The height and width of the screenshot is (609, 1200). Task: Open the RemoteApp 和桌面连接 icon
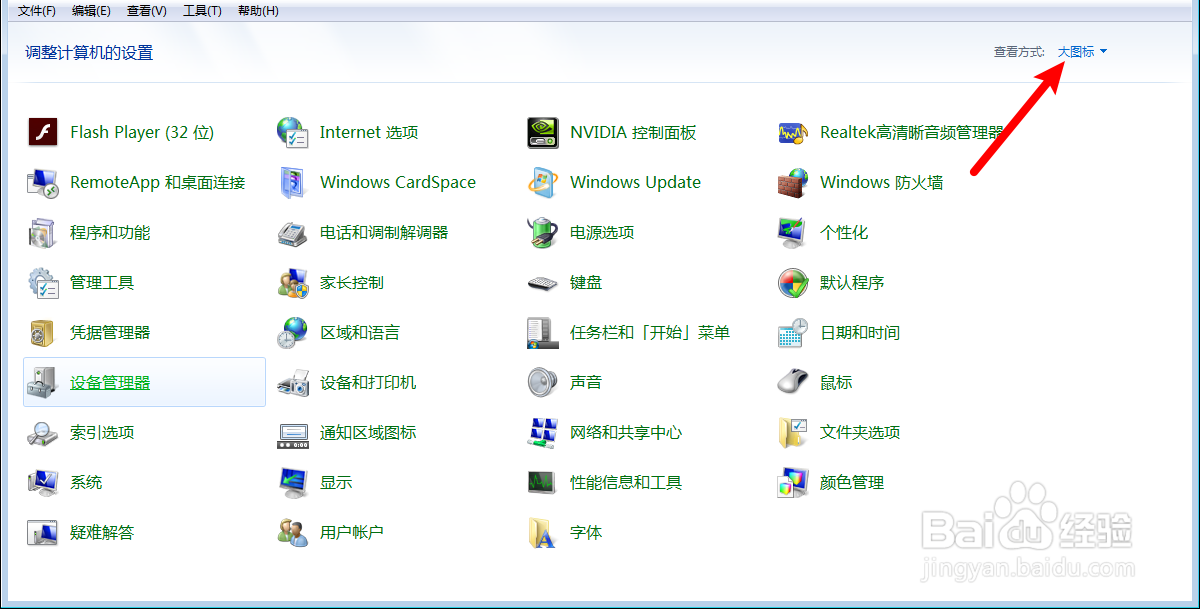tap(43, 182)
